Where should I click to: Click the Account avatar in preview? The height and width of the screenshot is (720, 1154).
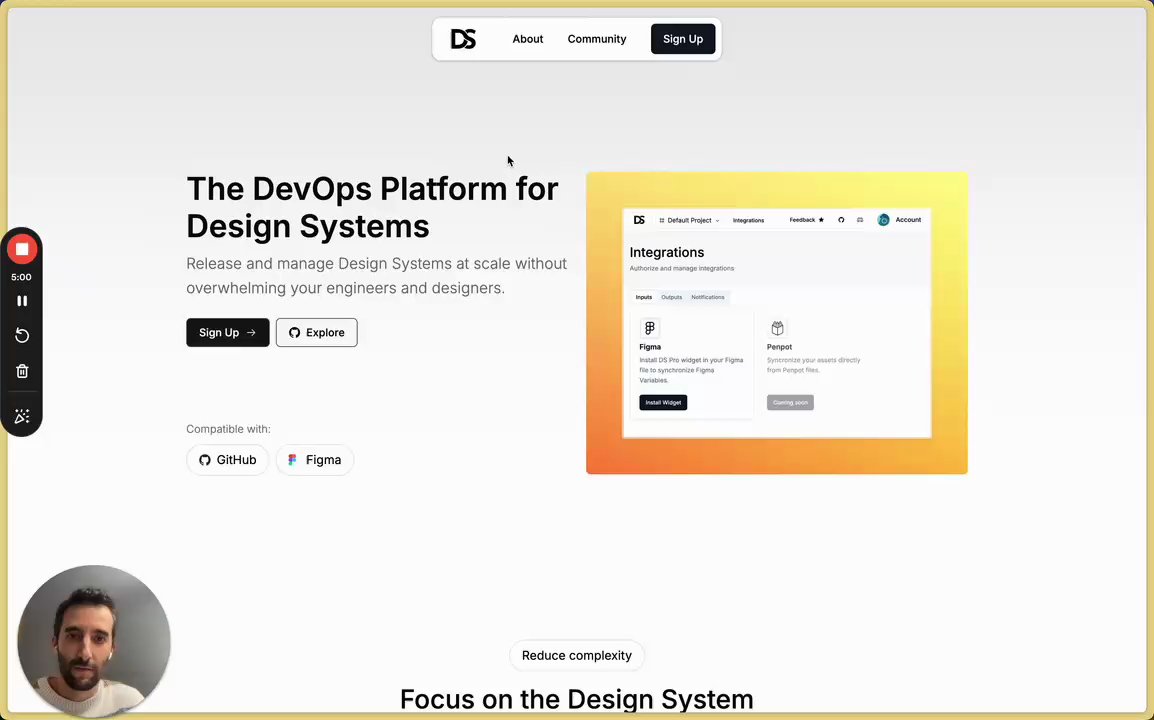point(883,220)
